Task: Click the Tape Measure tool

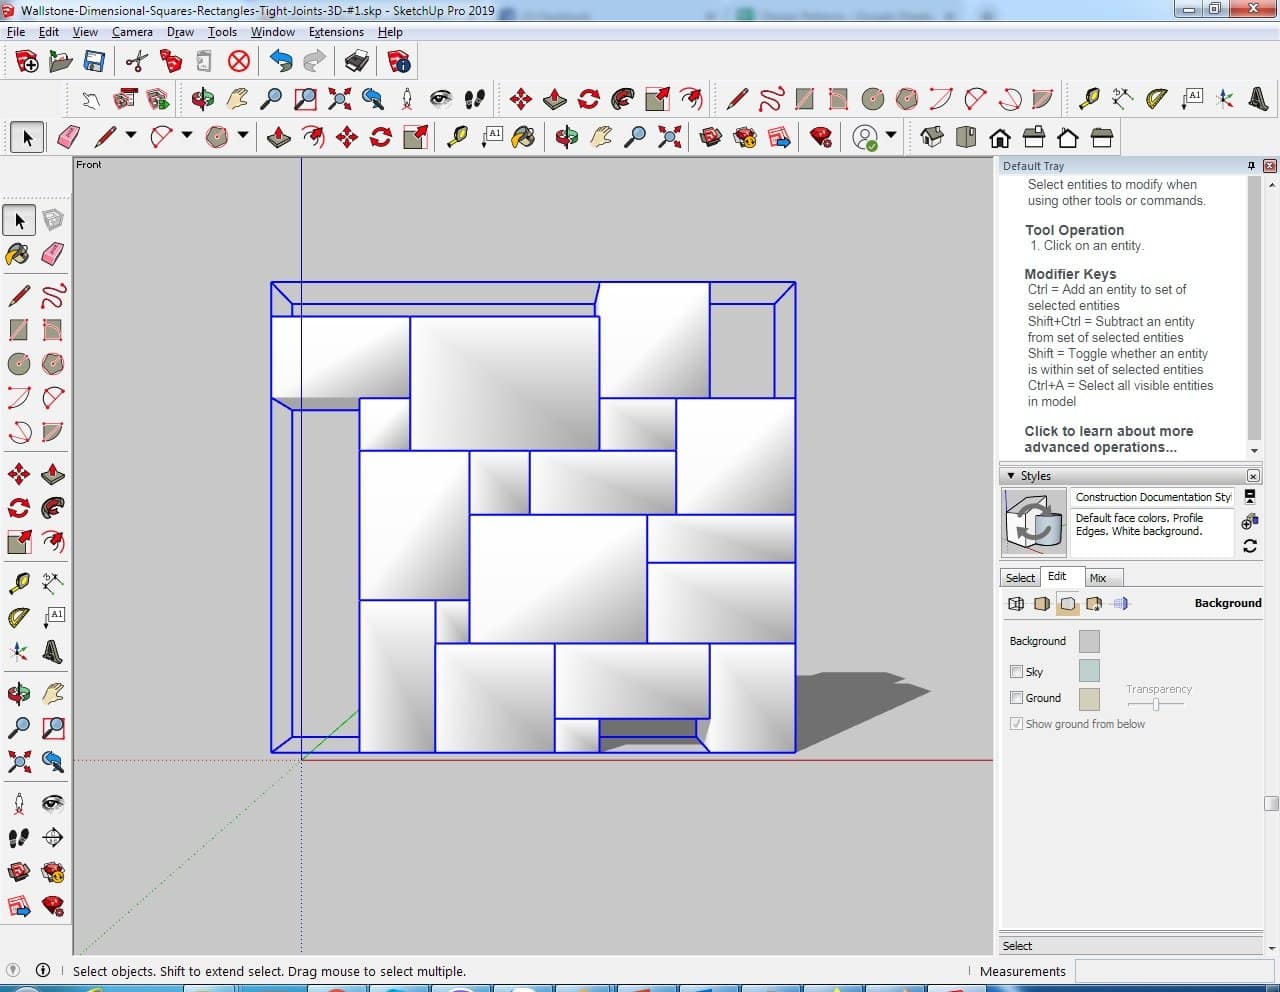Action: 18,582
